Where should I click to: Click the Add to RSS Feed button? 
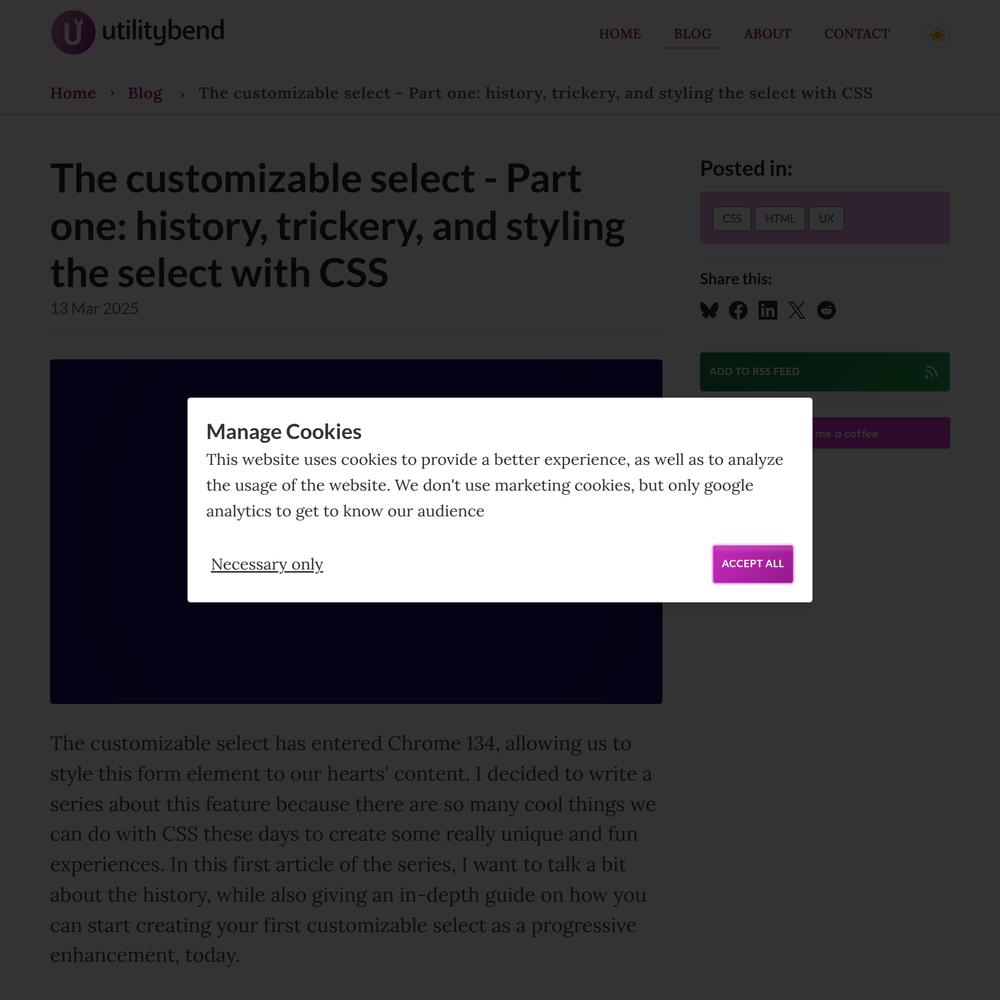pyautogui.click(x=824, y=372)
